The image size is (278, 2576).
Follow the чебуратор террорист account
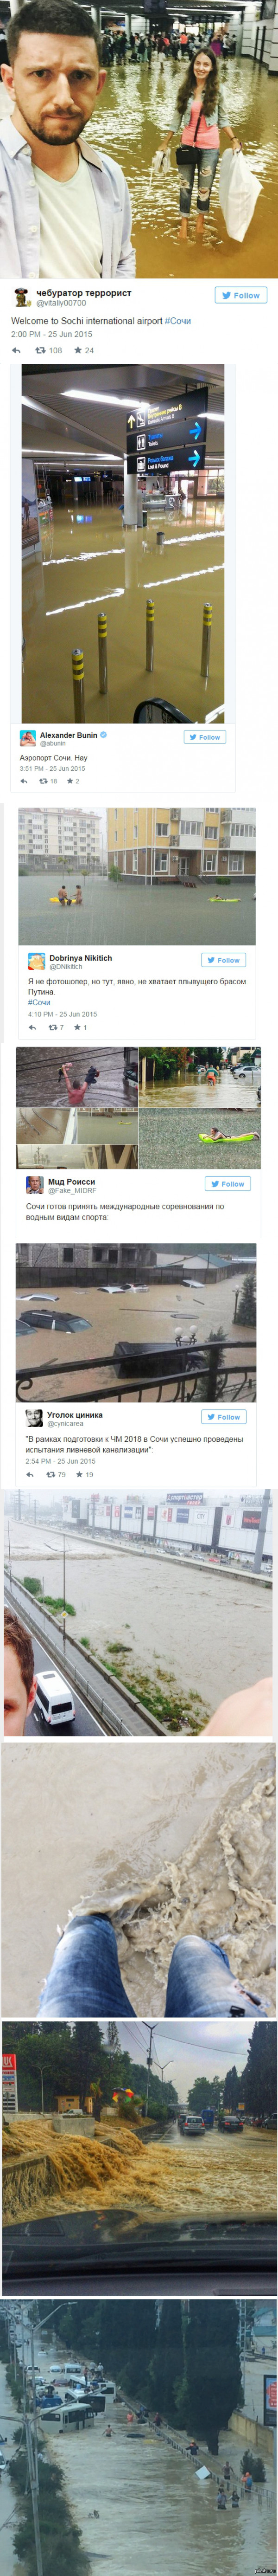point(240,295)
